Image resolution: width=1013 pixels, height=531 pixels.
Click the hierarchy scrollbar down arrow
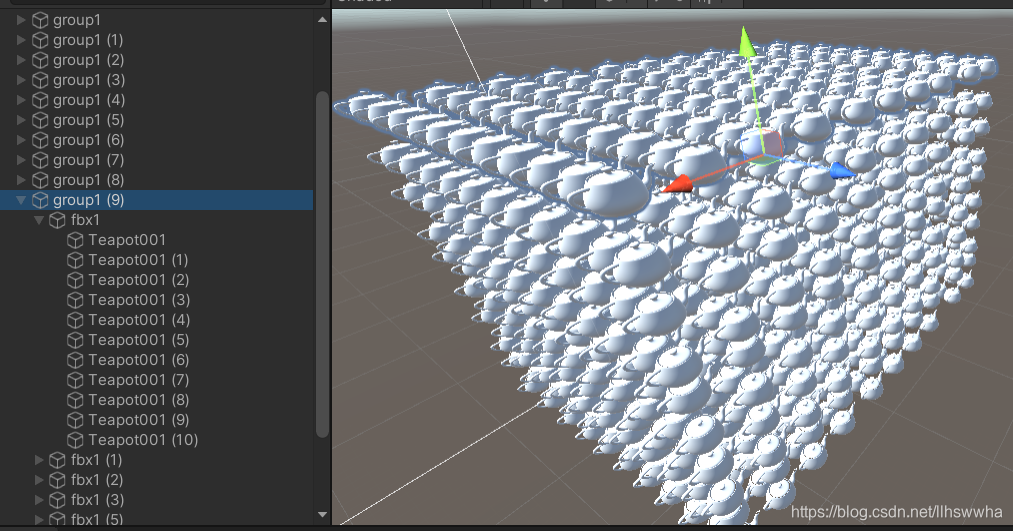pos(322,514)
